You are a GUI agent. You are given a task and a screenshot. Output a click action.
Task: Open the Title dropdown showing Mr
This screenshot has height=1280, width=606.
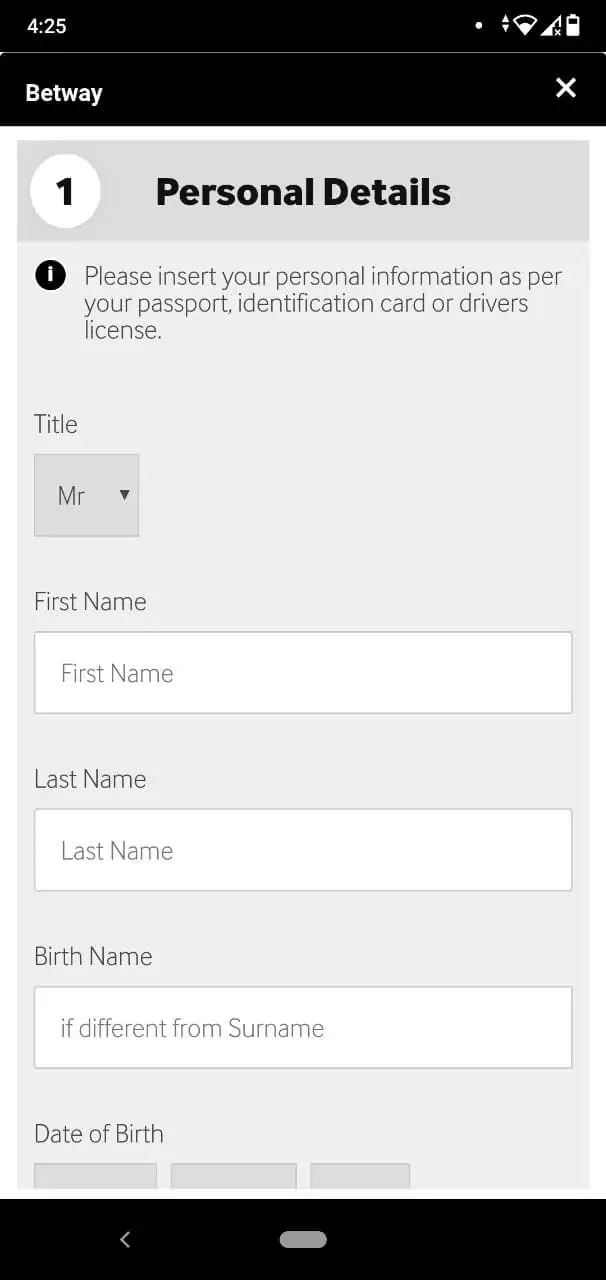tap(87, 495)
